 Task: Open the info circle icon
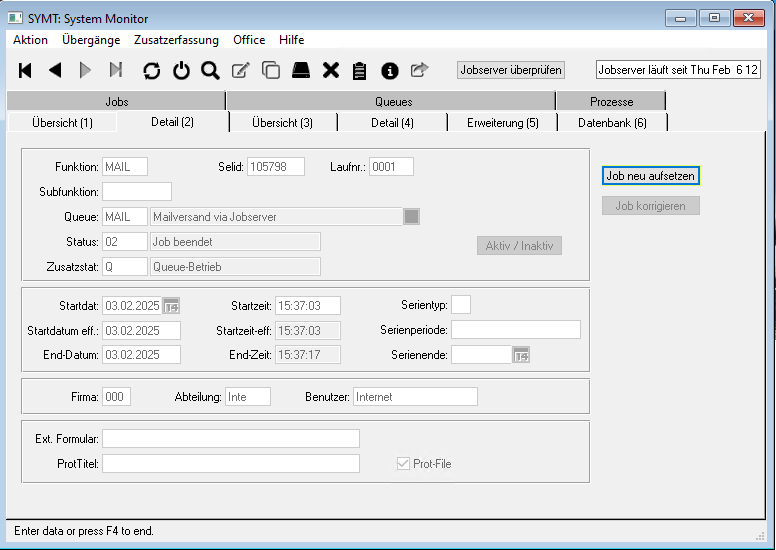pos(390,70)
